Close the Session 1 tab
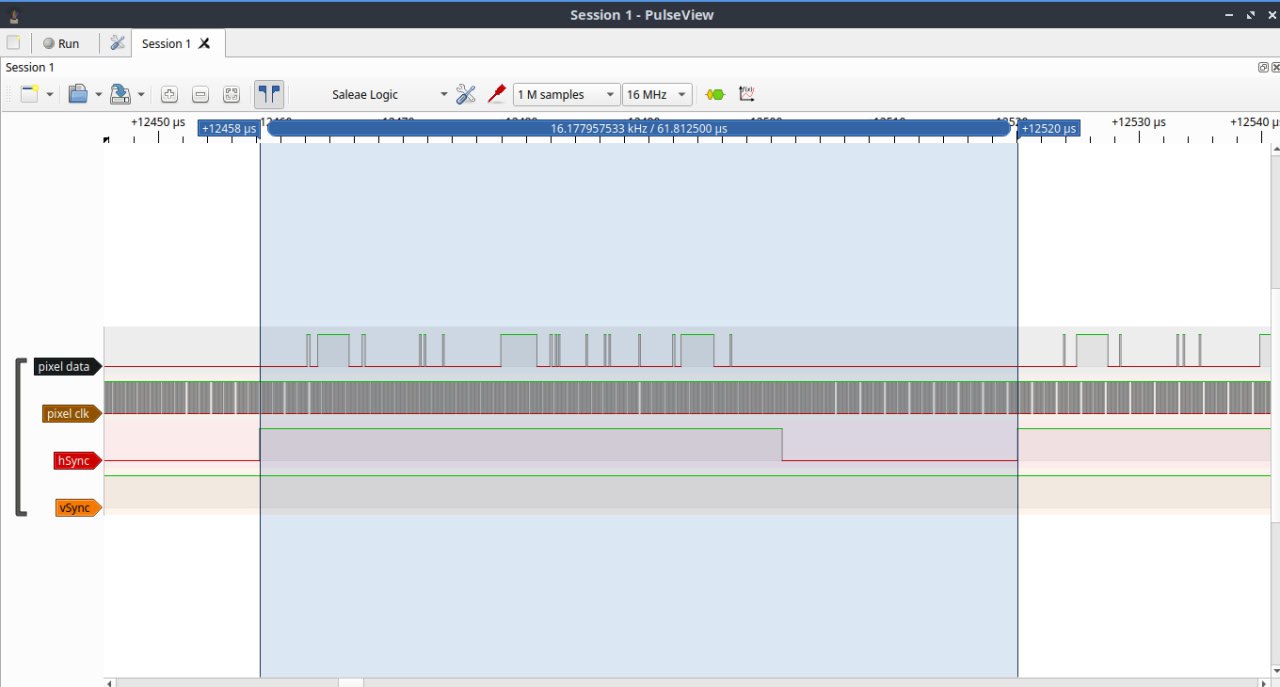The width and height of the screenshot is (1280, 687). point(205,44)
